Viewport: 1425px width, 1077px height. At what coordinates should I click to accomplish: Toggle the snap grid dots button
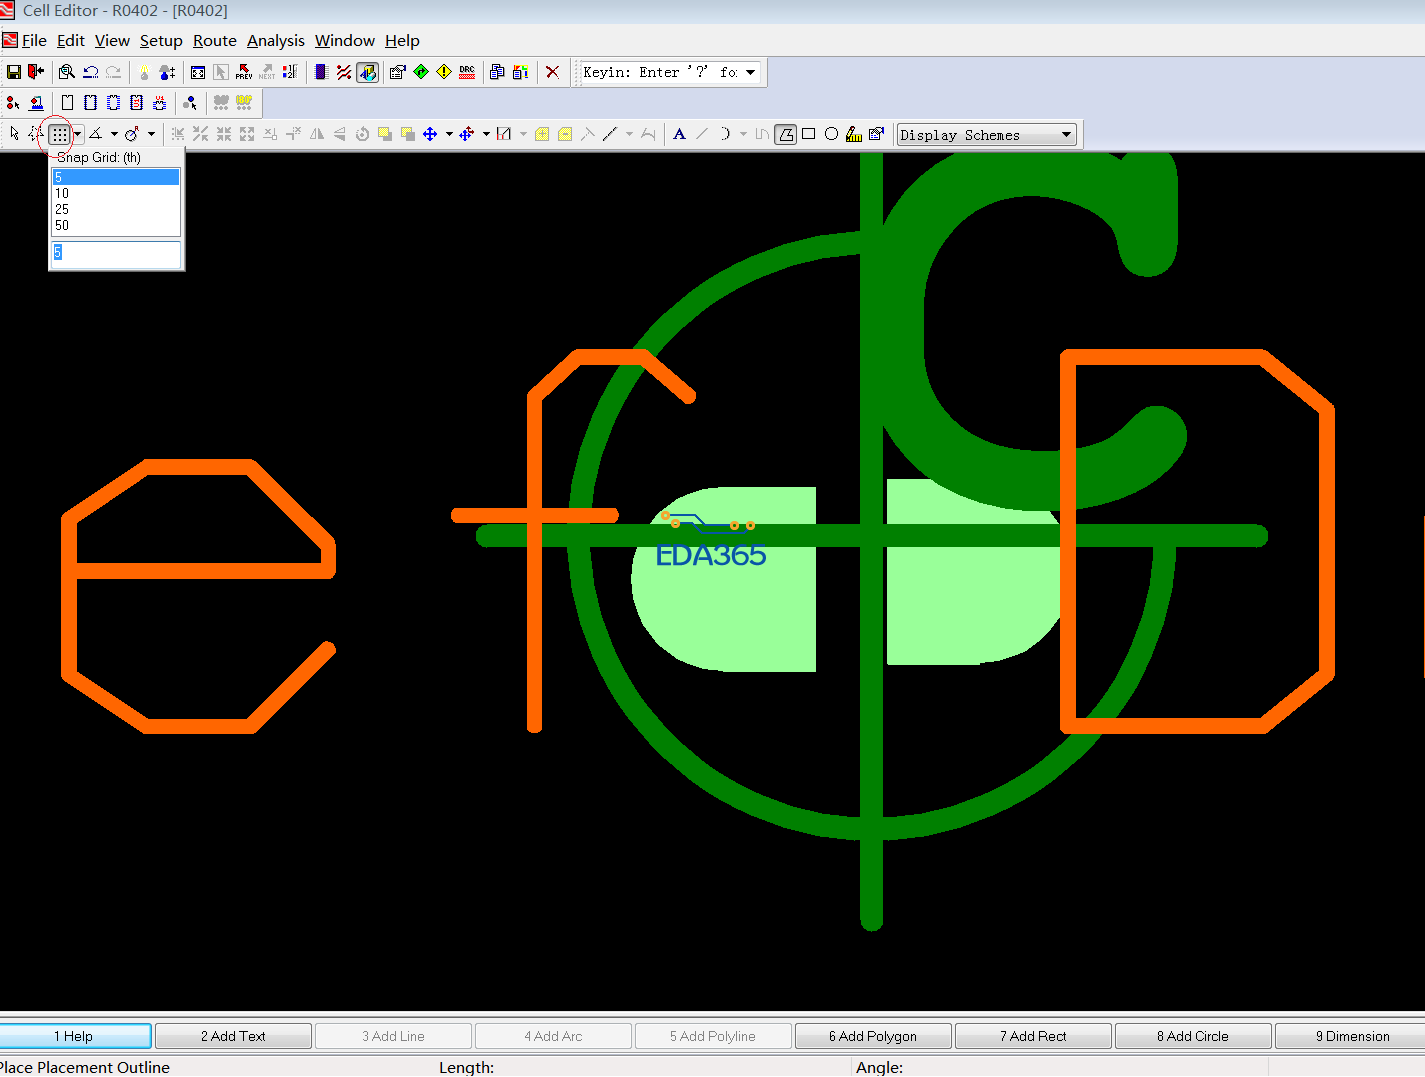point(60,134)
